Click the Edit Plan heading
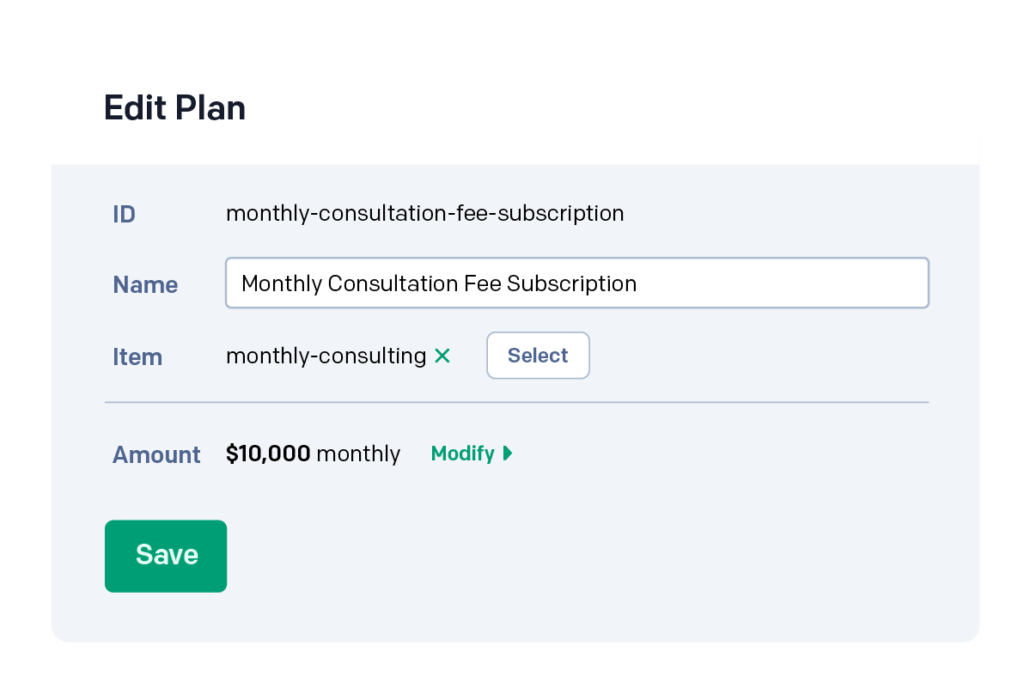Viewport: 1024px width, 682px height. click(174, 107)
